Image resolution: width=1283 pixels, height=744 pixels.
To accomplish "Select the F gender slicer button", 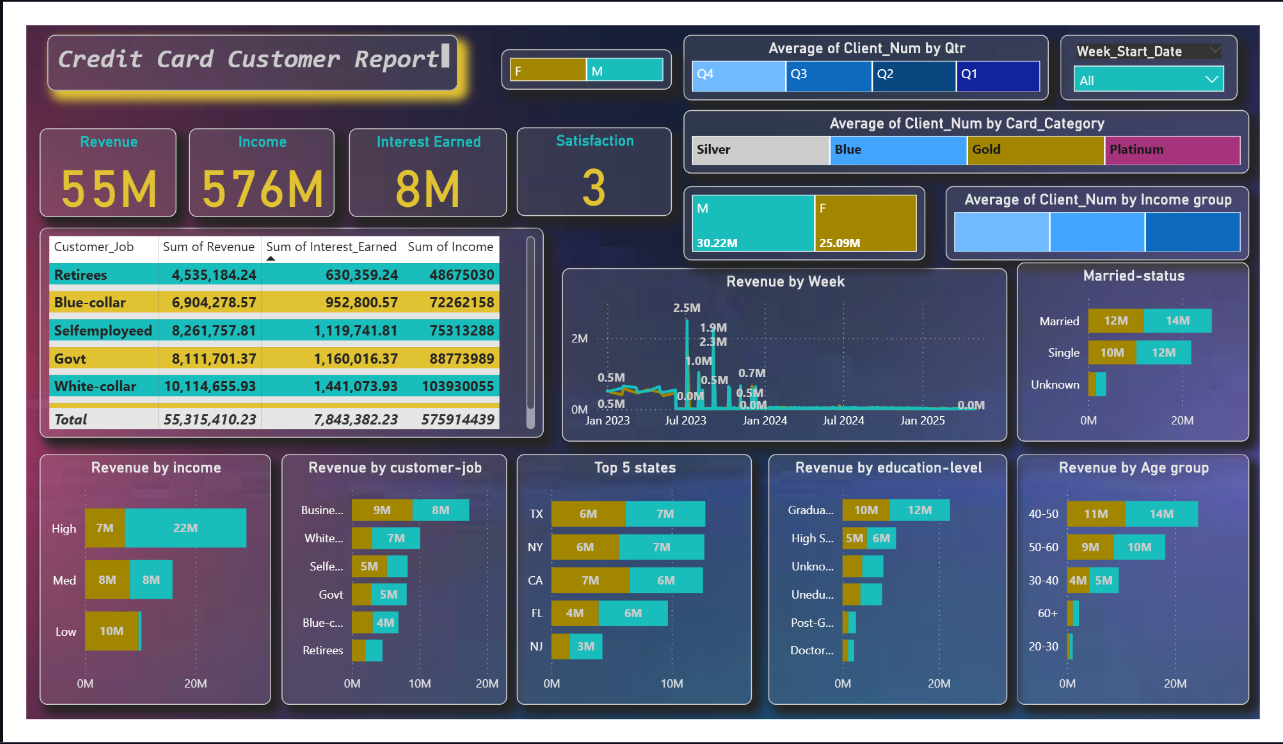I will [547, 70].
